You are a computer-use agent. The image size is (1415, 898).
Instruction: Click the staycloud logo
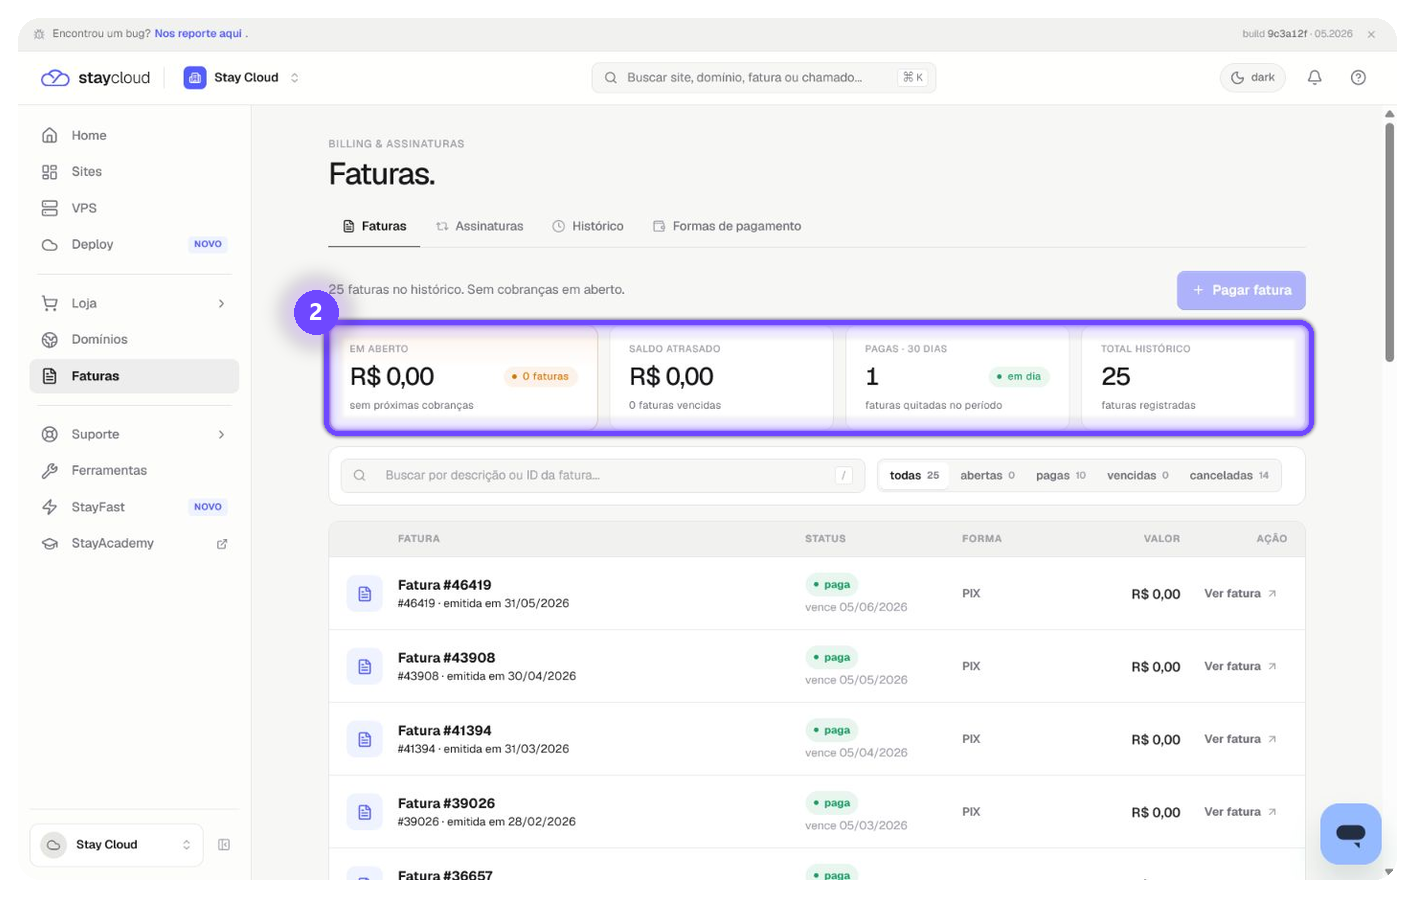[x=95, y=78]
